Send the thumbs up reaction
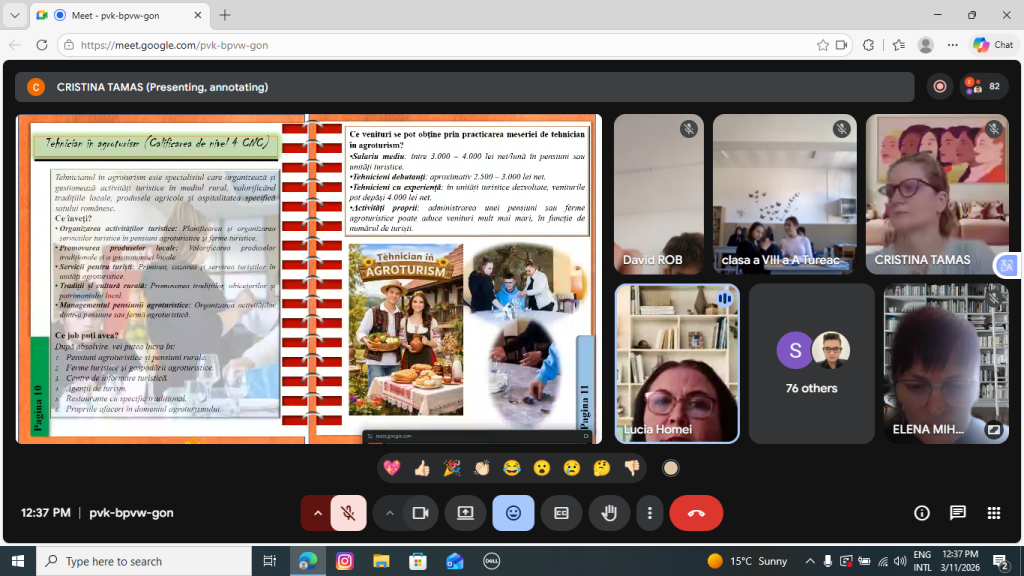Viewport: 1024px width, 576px height. point(421,467)
